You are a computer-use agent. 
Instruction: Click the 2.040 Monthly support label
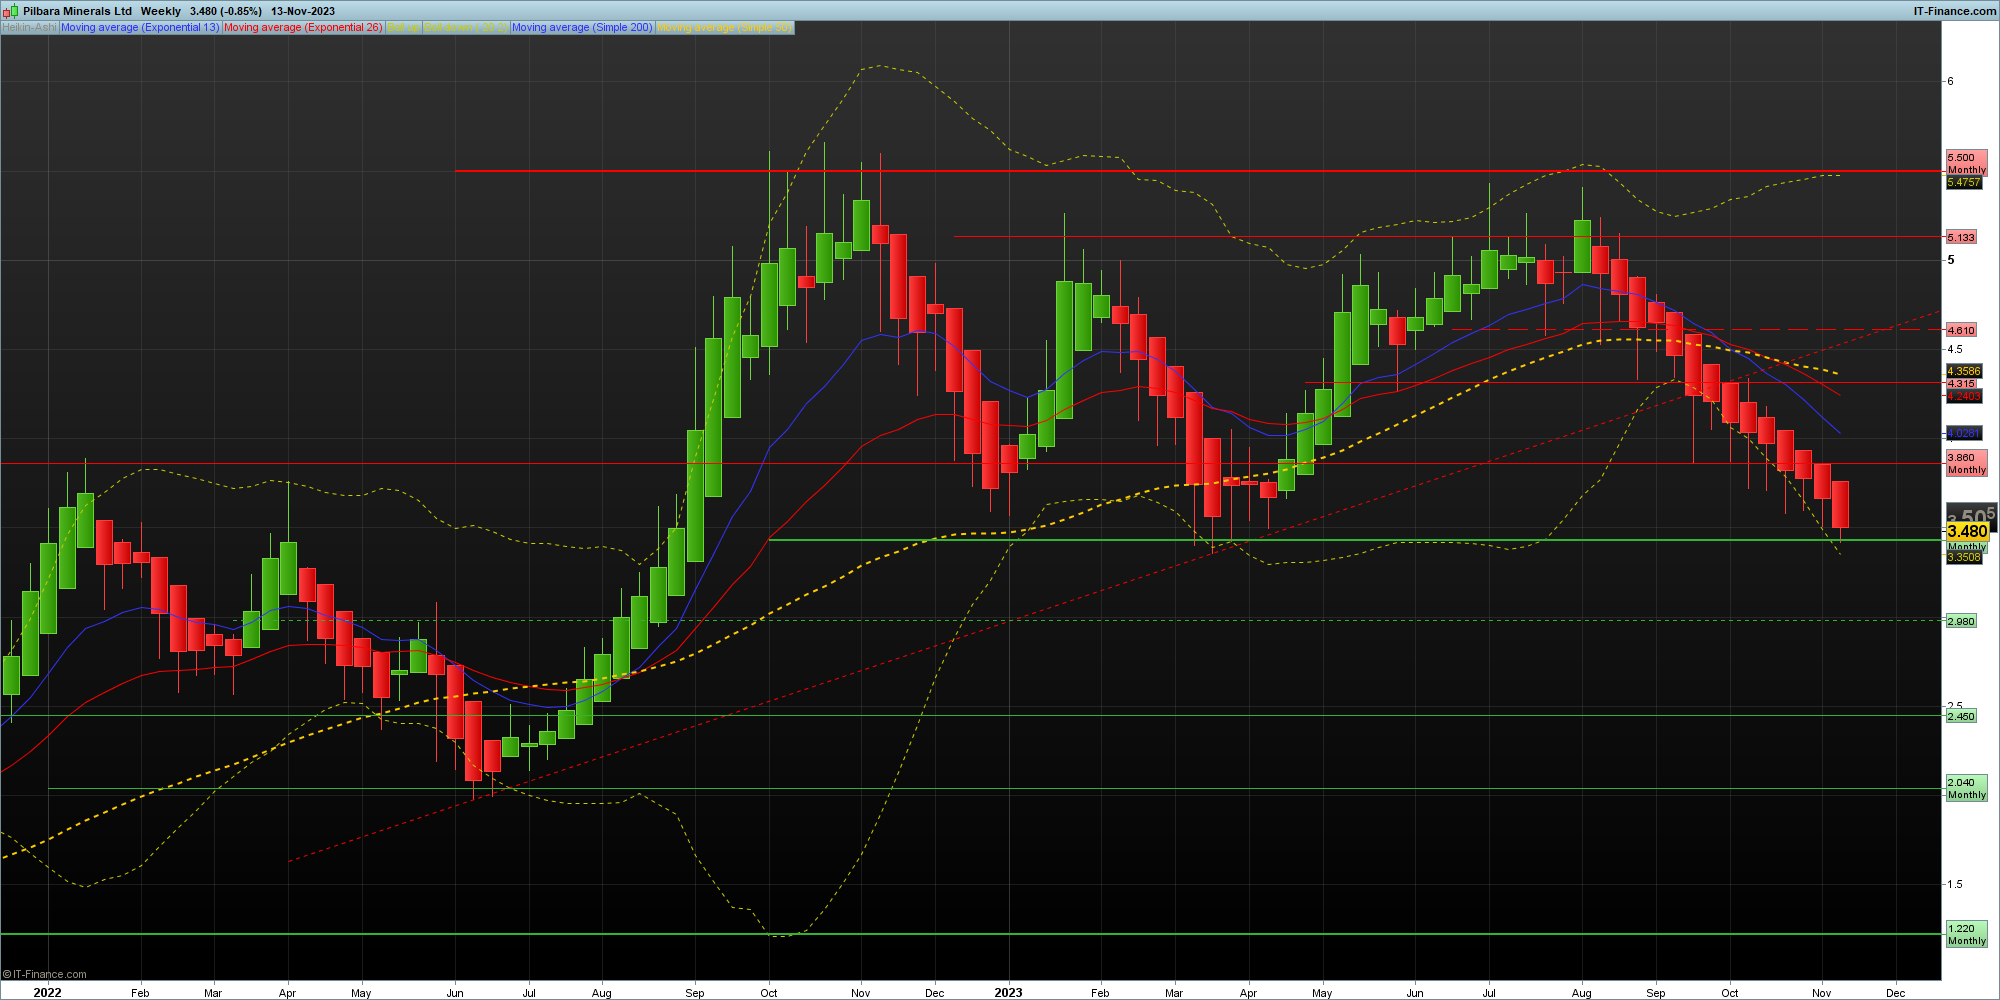point(1966,788)
